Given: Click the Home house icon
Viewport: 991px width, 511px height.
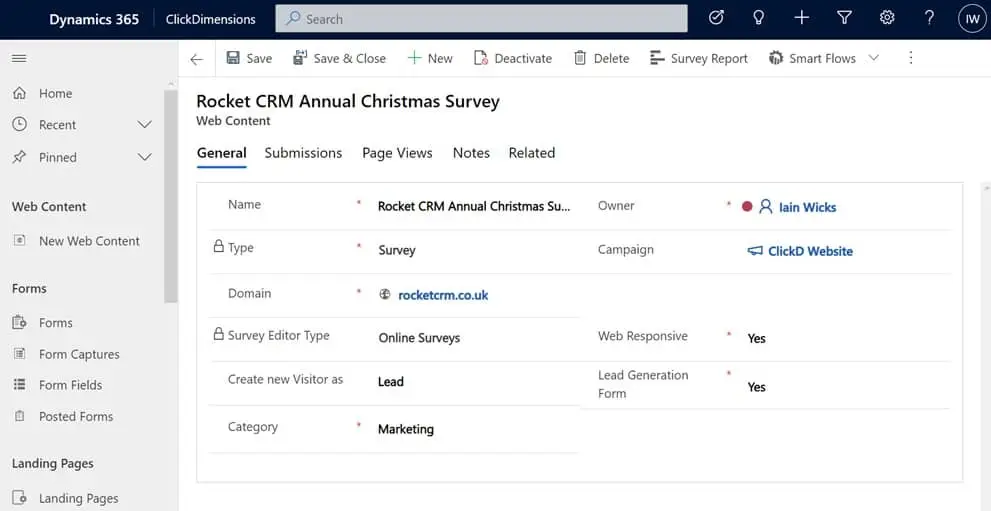Looking at the screenshot, I should coord(20,93).
